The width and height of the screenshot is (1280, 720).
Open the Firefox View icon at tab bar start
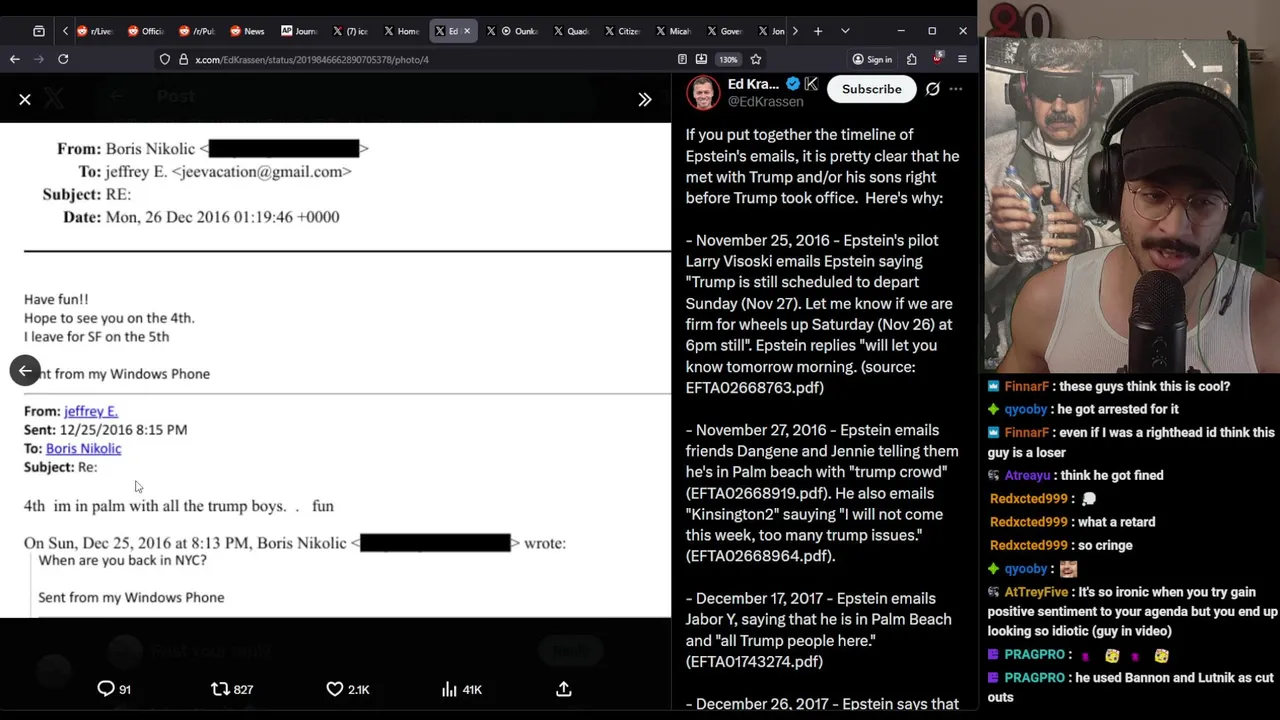coord(39,31)
